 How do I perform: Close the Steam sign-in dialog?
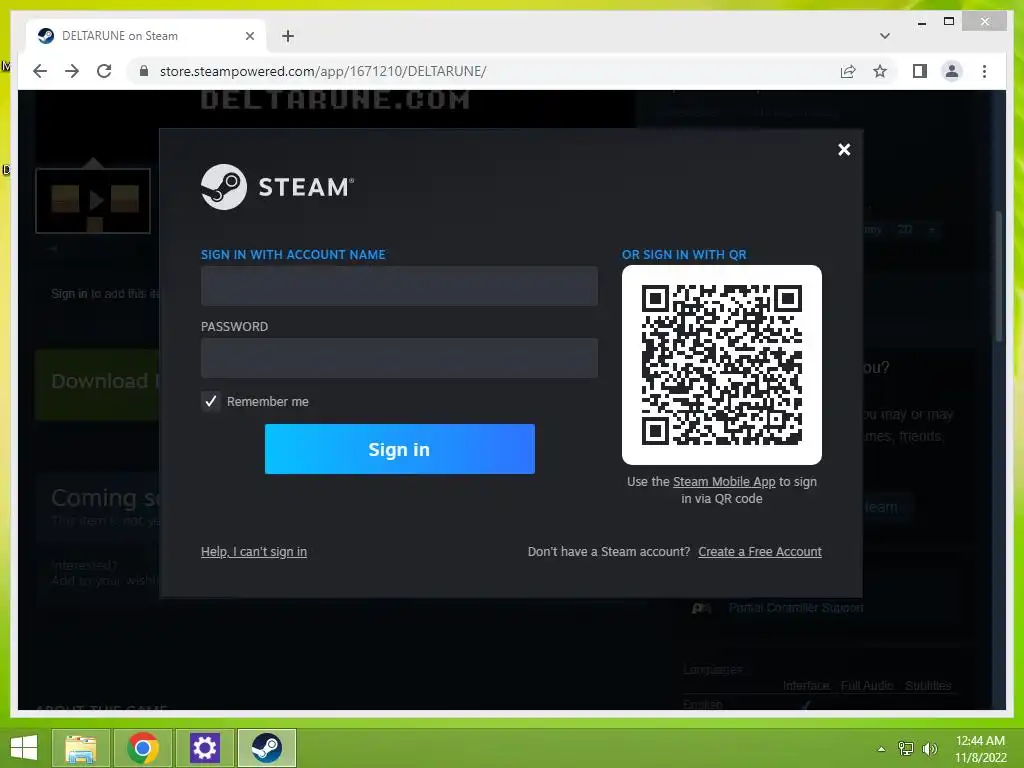pos(844,150)
